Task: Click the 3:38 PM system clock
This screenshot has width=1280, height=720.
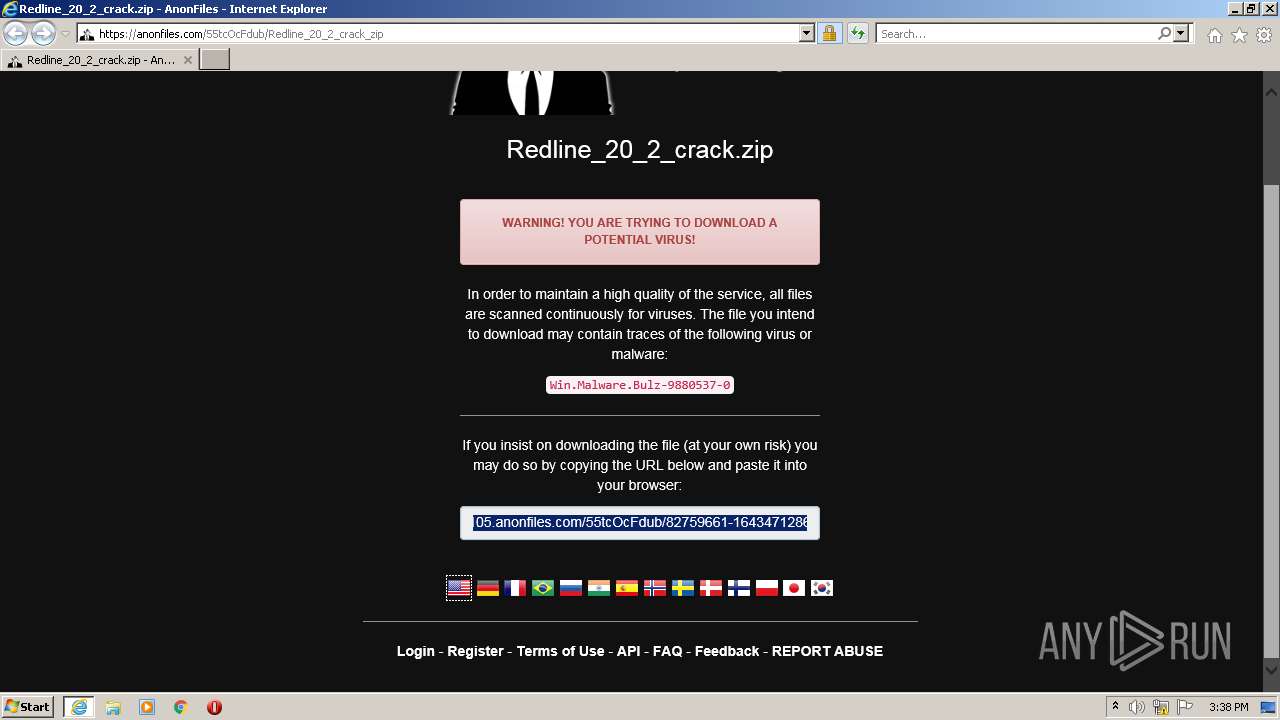Action: (1229, 707)
